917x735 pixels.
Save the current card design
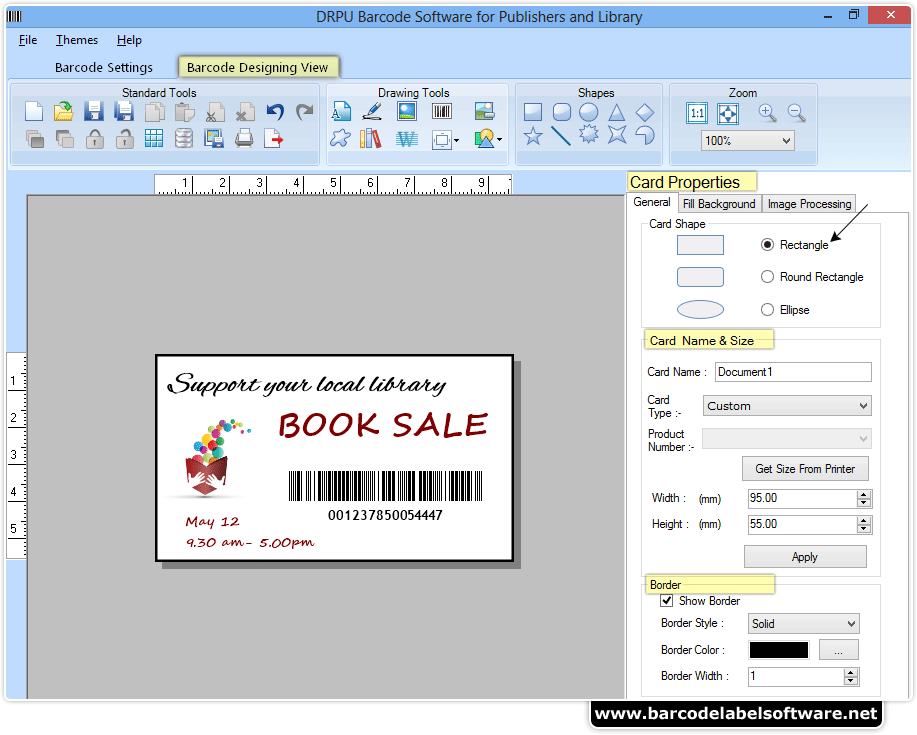click(94, 111)
